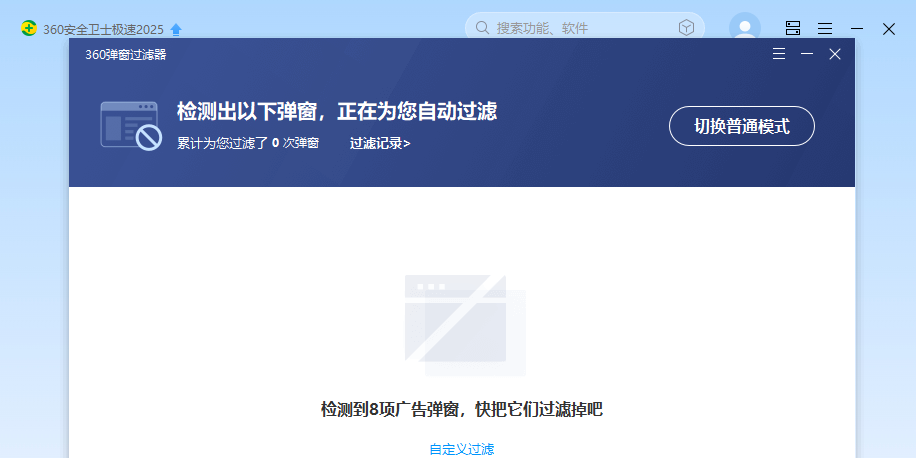This screenshot has width=916, height=458.
Task: Open the toolbox icon in main window title bar
Action: (x=793, y=28)
